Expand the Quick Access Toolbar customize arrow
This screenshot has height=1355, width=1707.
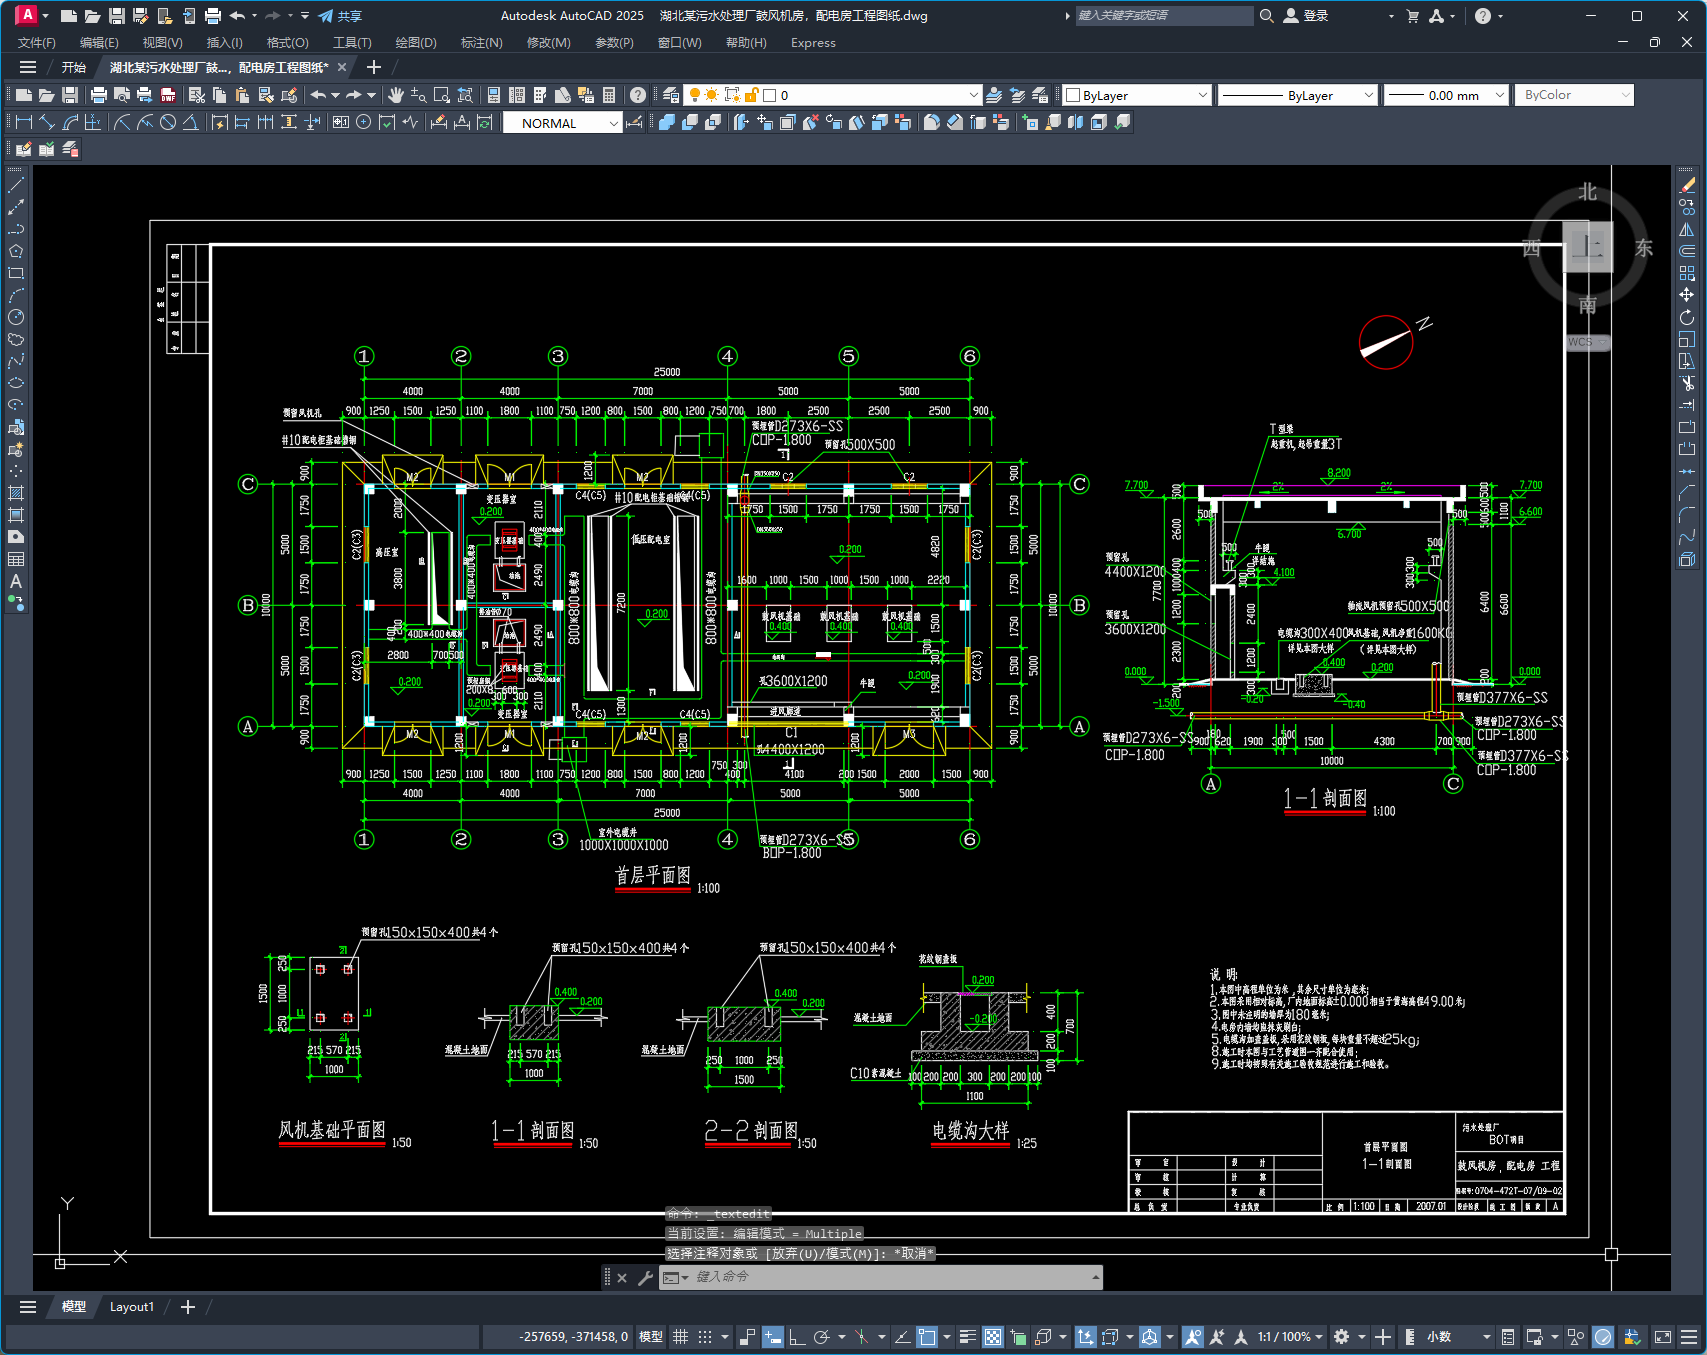[x=305, y=16]
